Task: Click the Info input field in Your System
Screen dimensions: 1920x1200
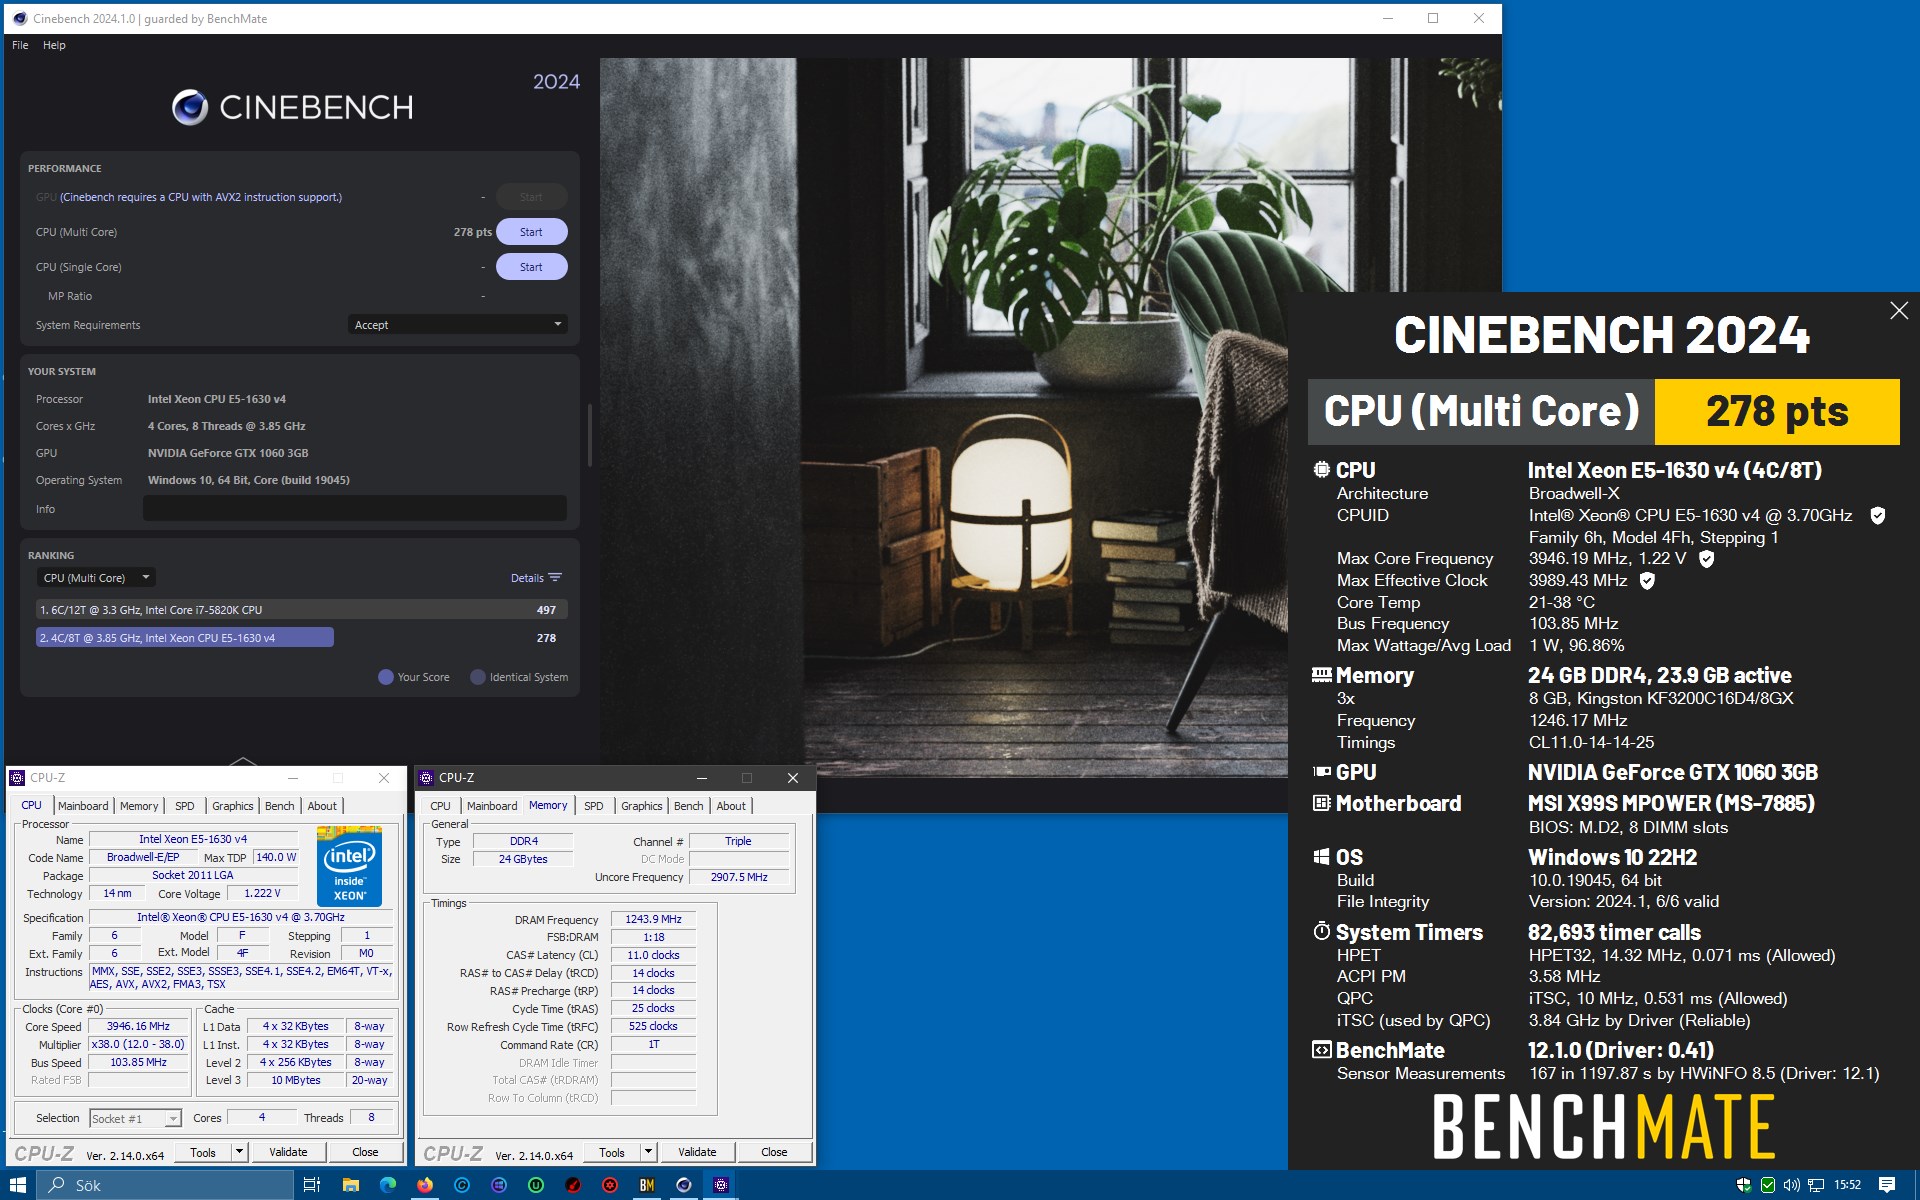Action: pyautogui.click(x=355, y=509)
